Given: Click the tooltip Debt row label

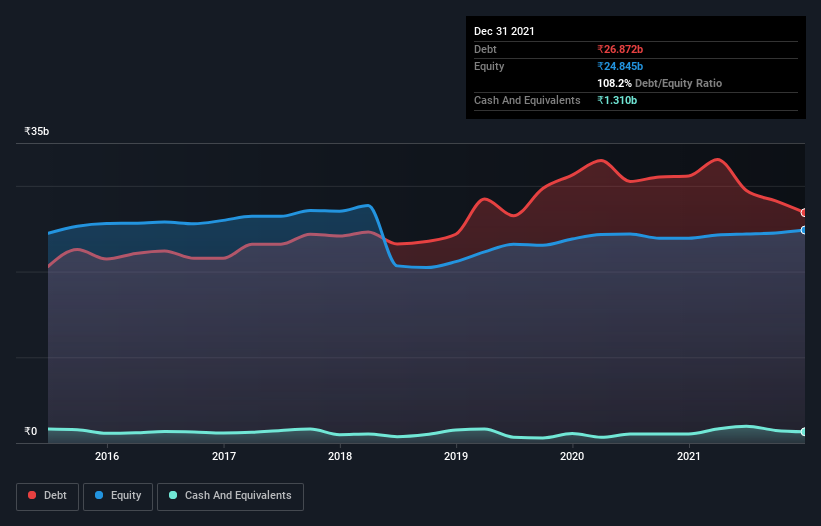Looking at the screenshot, I should click(485, 49).
